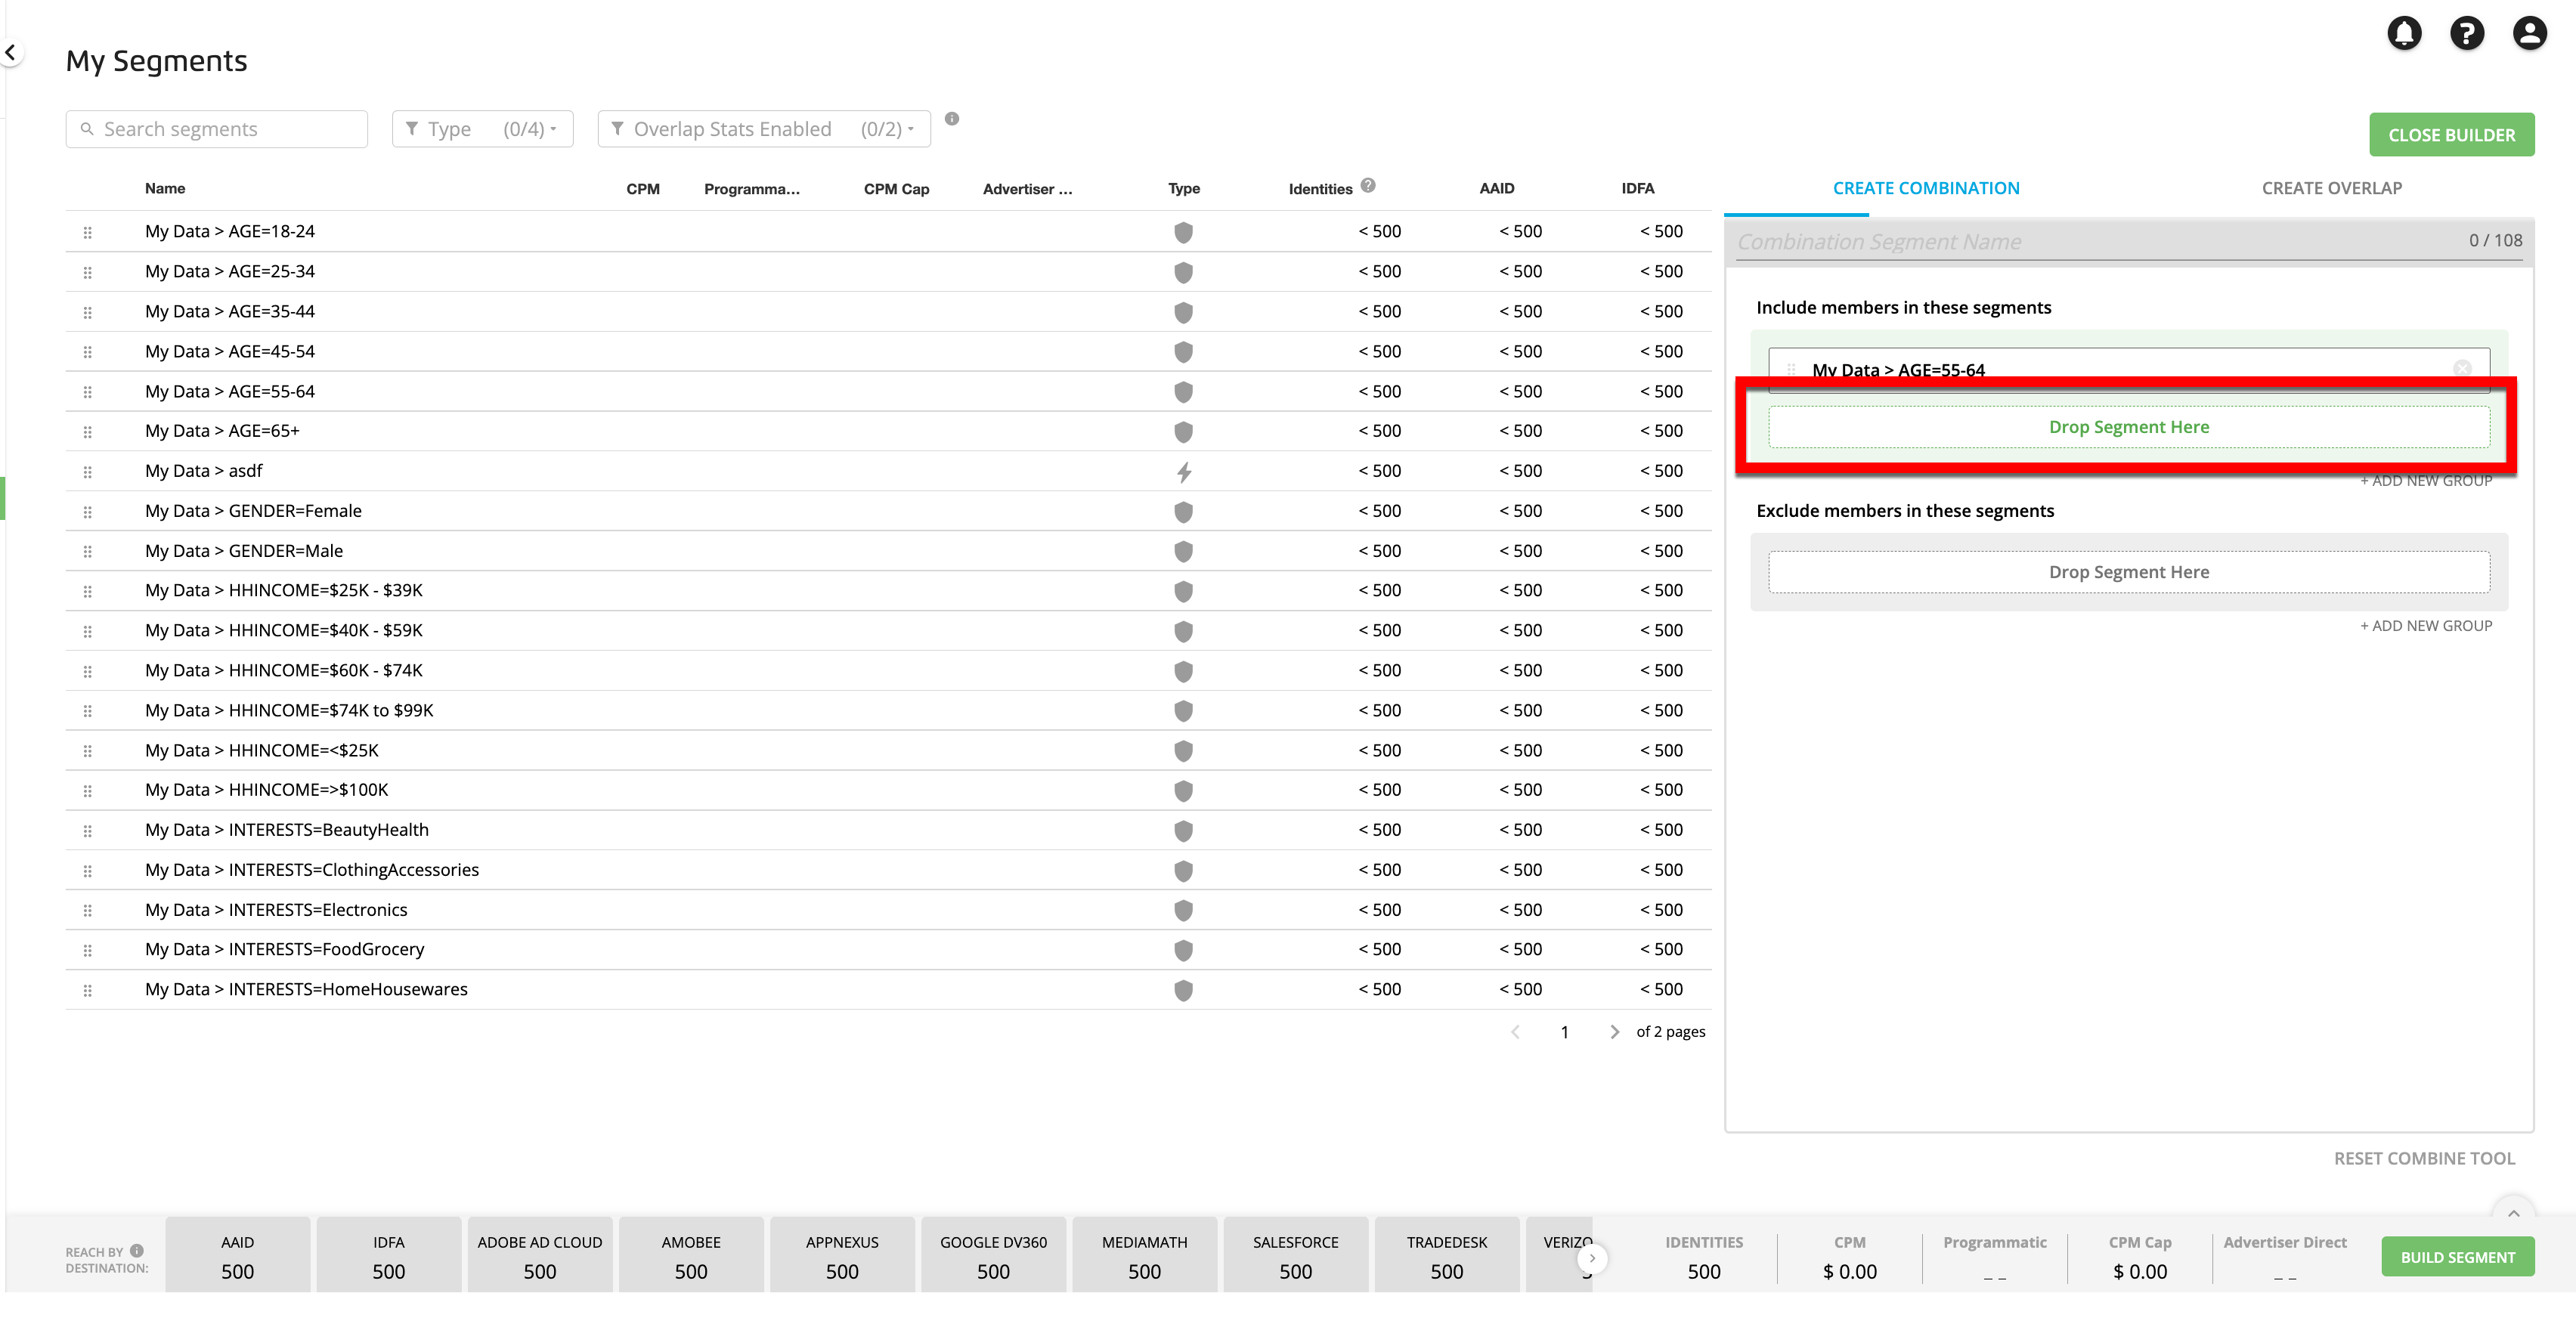Collapse the sidebar with the back chevron
The image size is (2576, 1321).
pos(10,52)
